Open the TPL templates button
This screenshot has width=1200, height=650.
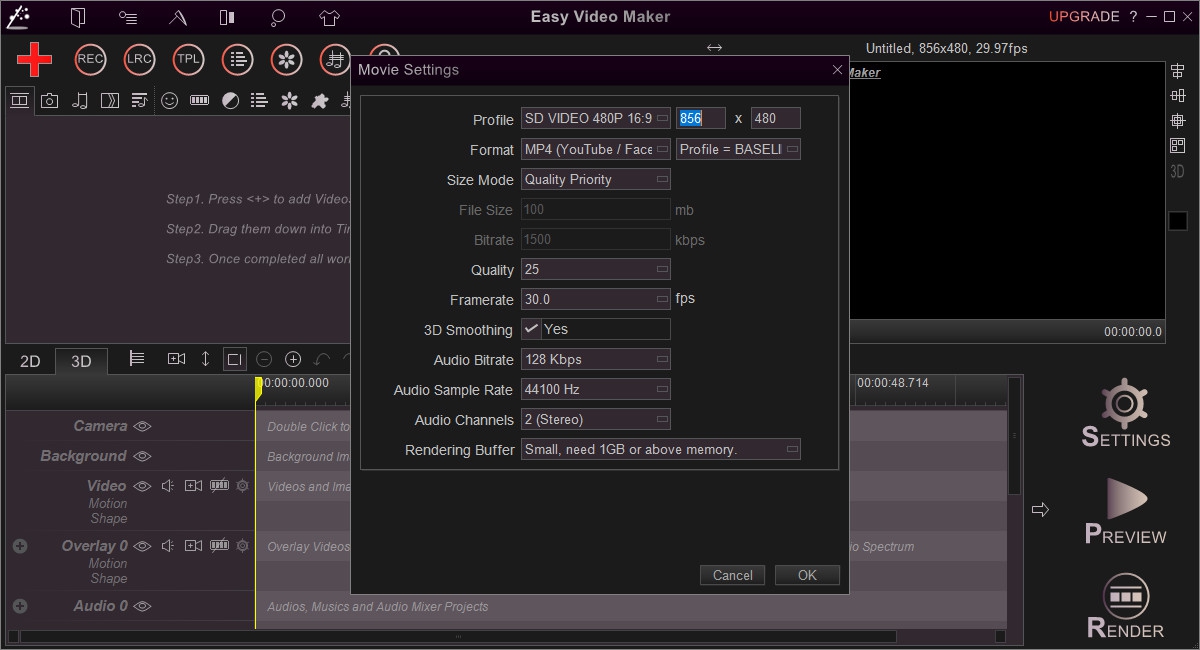tap(188, 59)
